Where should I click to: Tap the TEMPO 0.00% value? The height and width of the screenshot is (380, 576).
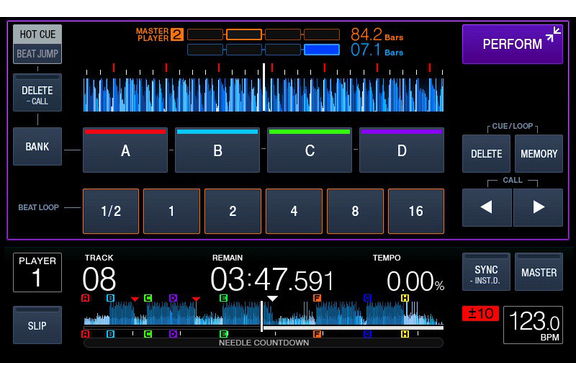[415, 282]
